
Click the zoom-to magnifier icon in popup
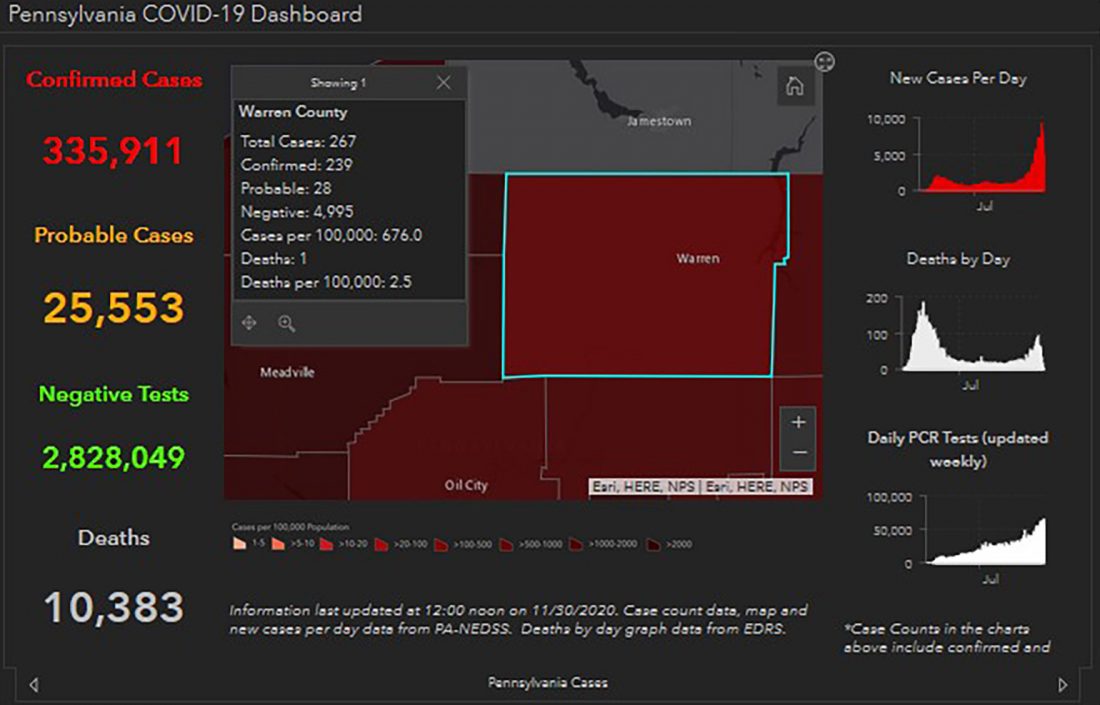[286, 323]
